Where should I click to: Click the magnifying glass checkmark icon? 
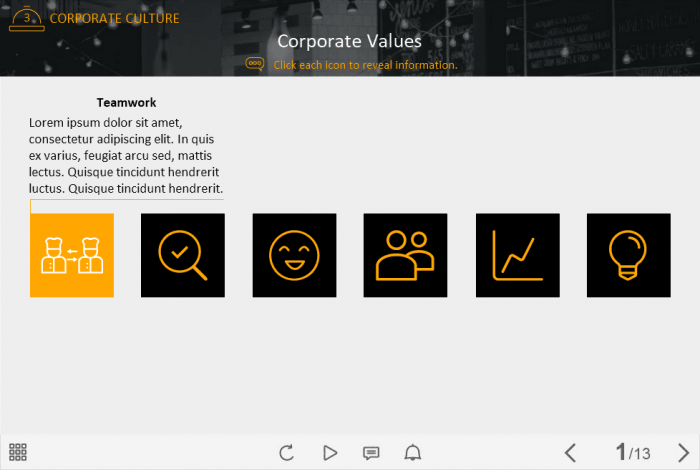coord(183,255)
